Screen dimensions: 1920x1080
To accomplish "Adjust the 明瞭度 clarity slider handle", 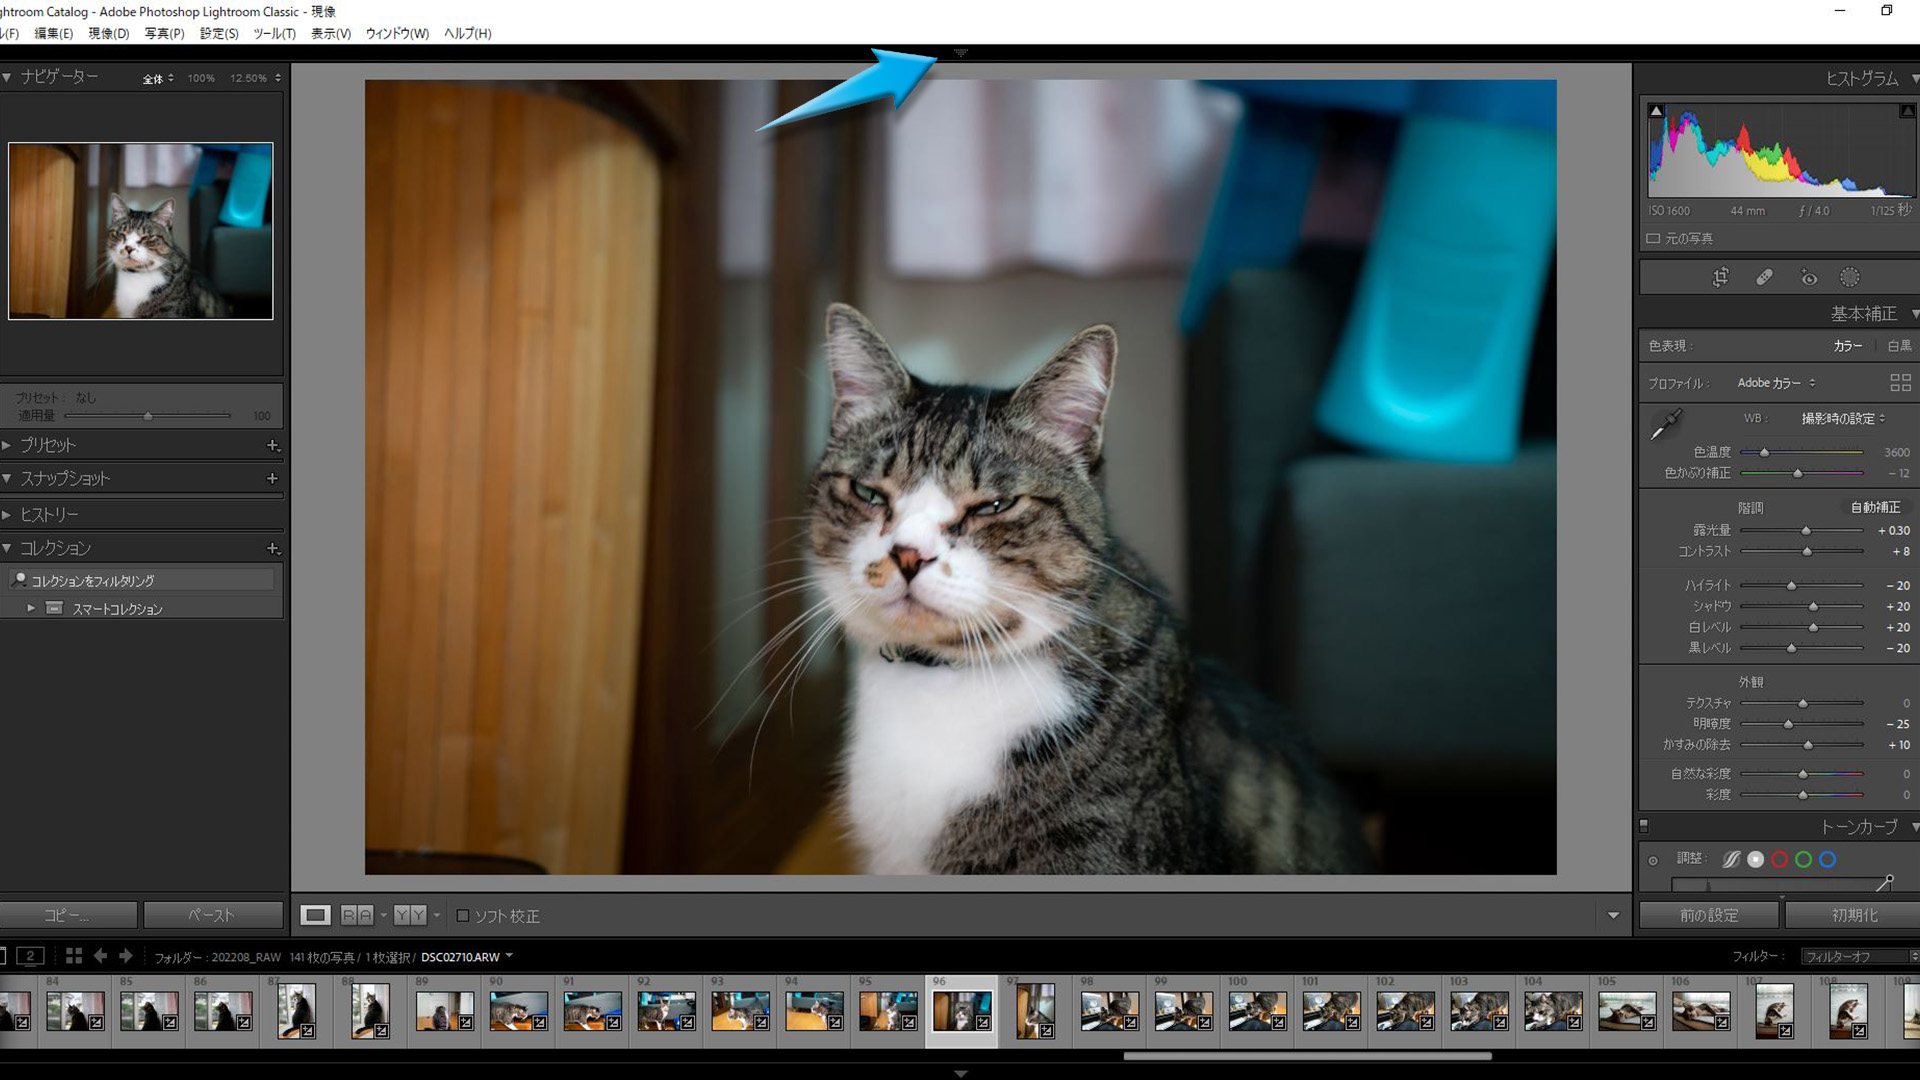I will 1788,724.
